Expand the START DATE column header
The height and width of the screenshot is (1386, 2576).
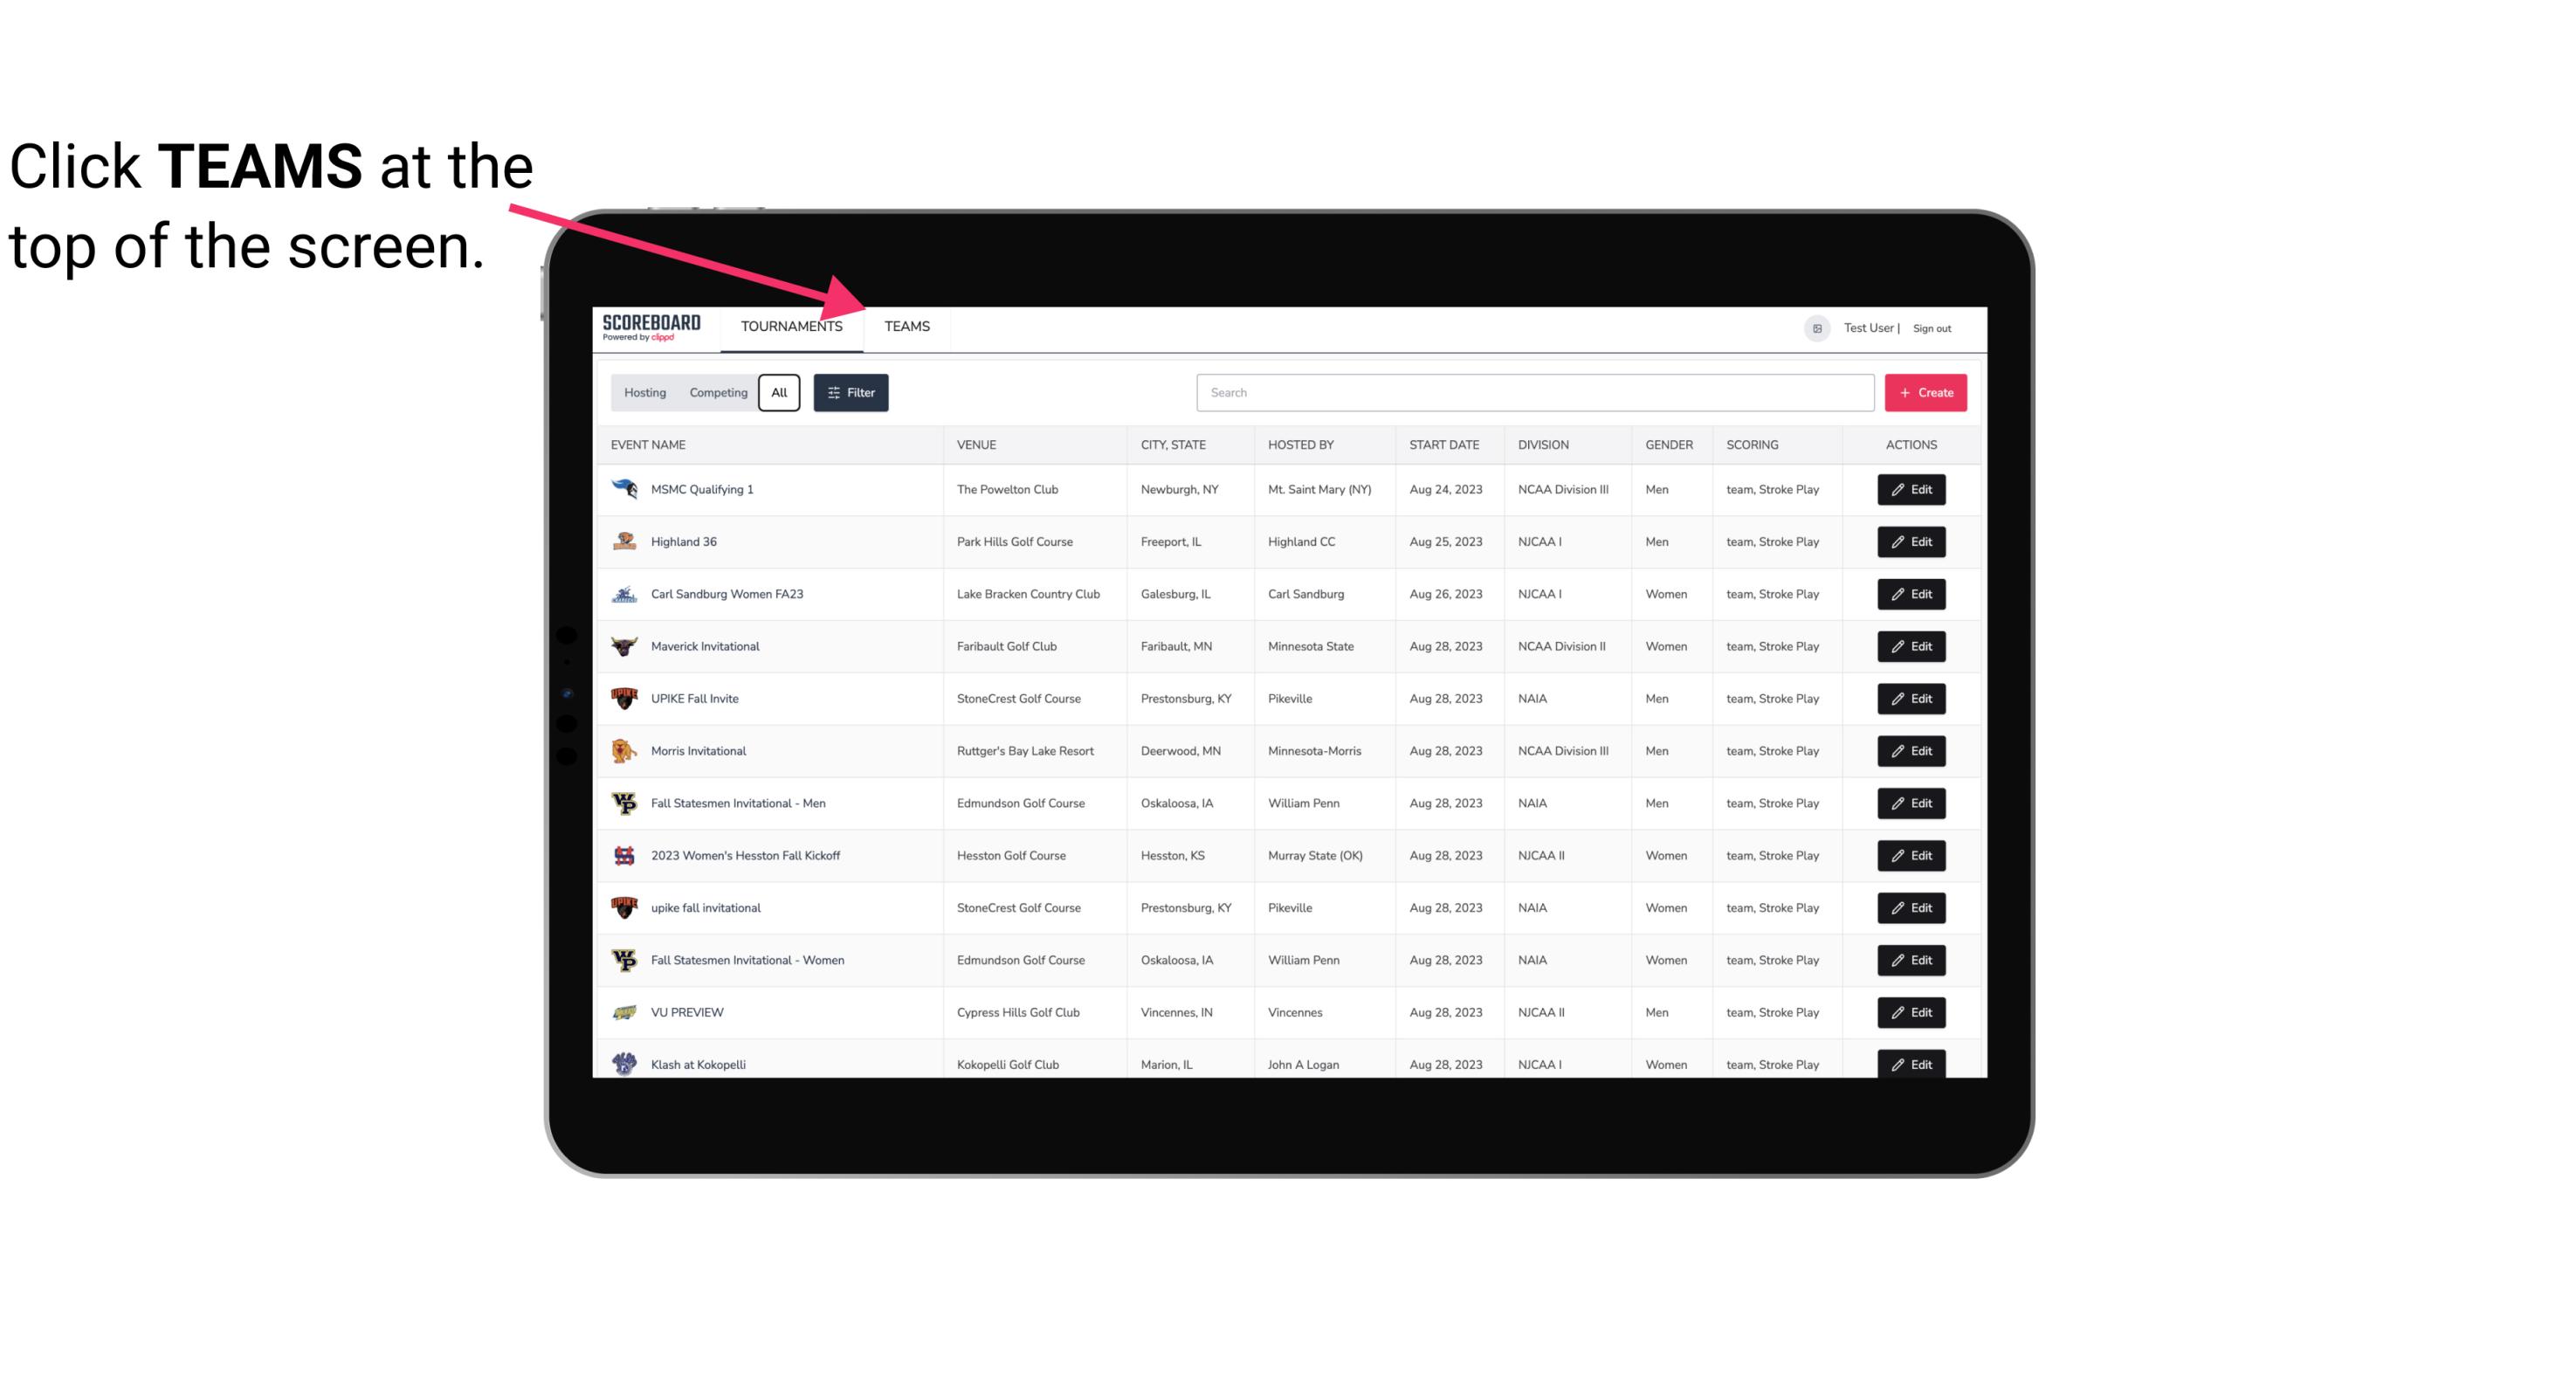point(1442,444)
